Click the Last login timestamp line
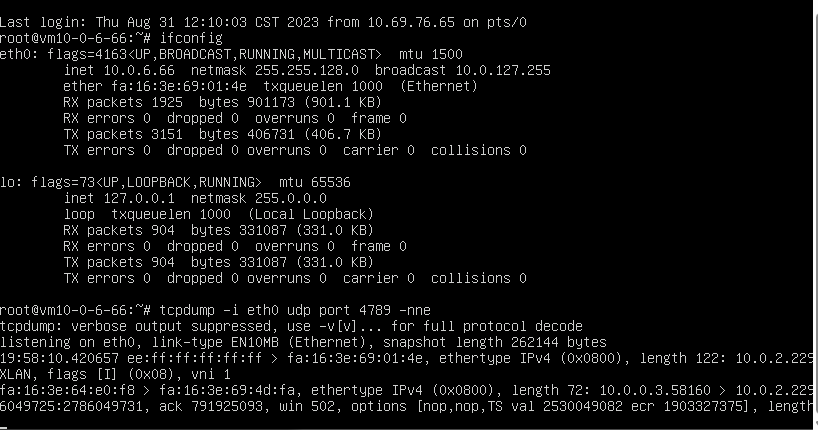818x430 pixels. tap(264, 22)
